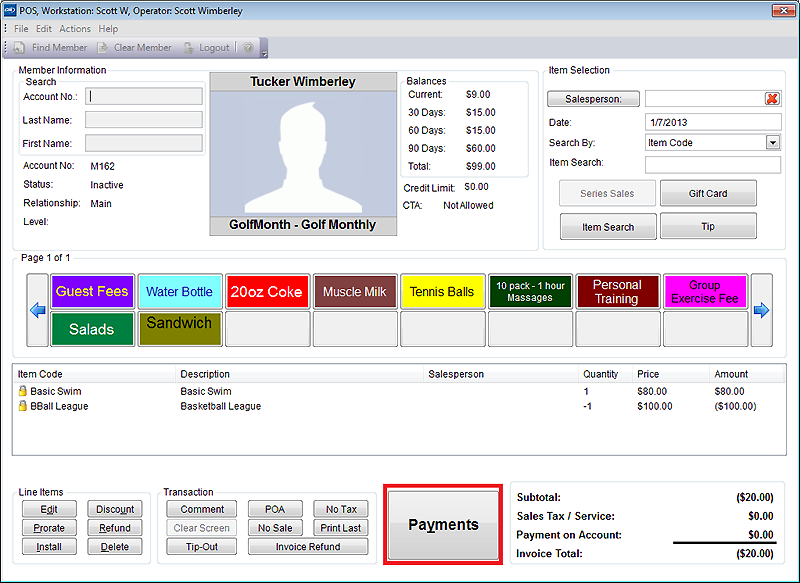Click the Payments button

(x=443, y=524)
